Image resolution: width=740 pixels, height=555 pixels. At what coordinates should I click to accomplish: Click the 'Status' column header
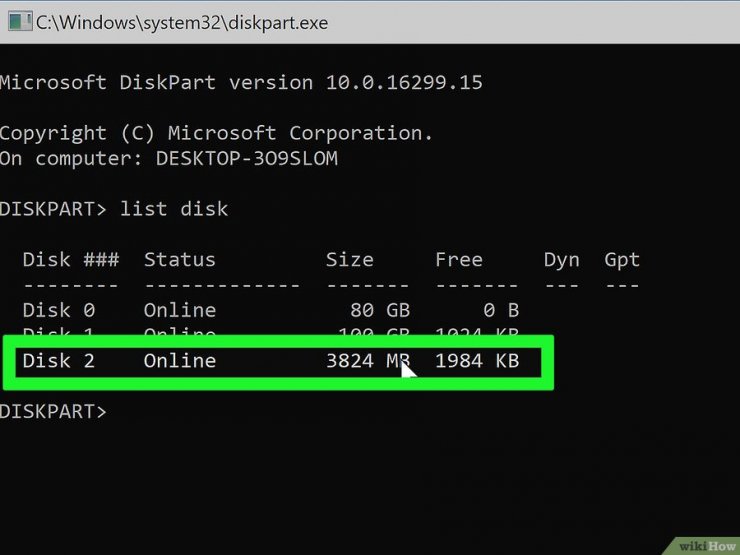[180, 260]
